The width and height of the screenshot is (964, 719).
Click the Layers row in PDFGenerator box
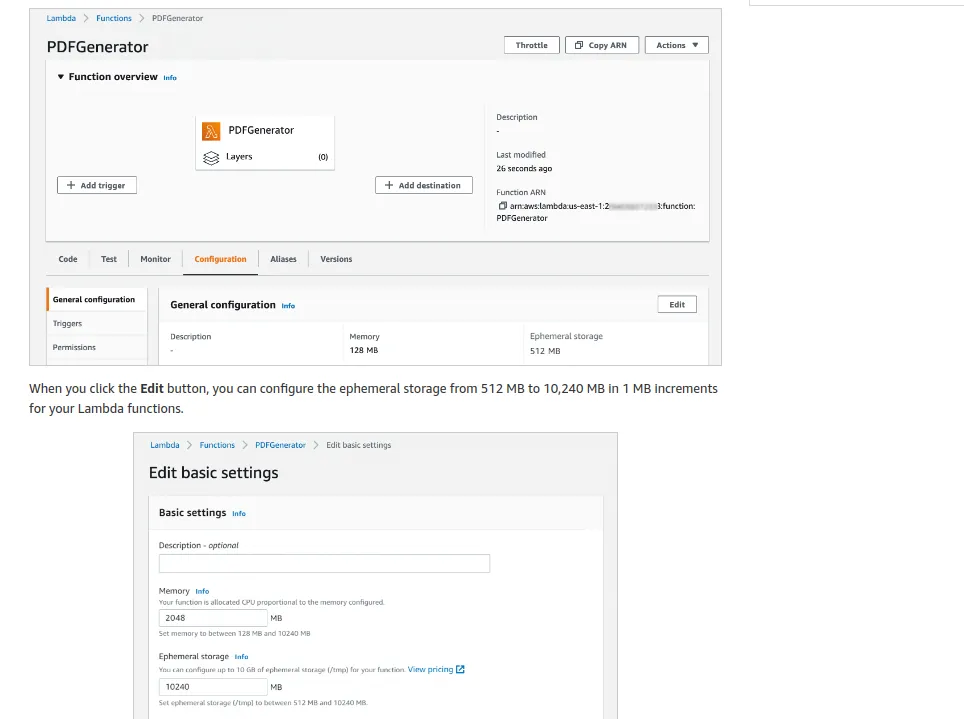point(265,157)
